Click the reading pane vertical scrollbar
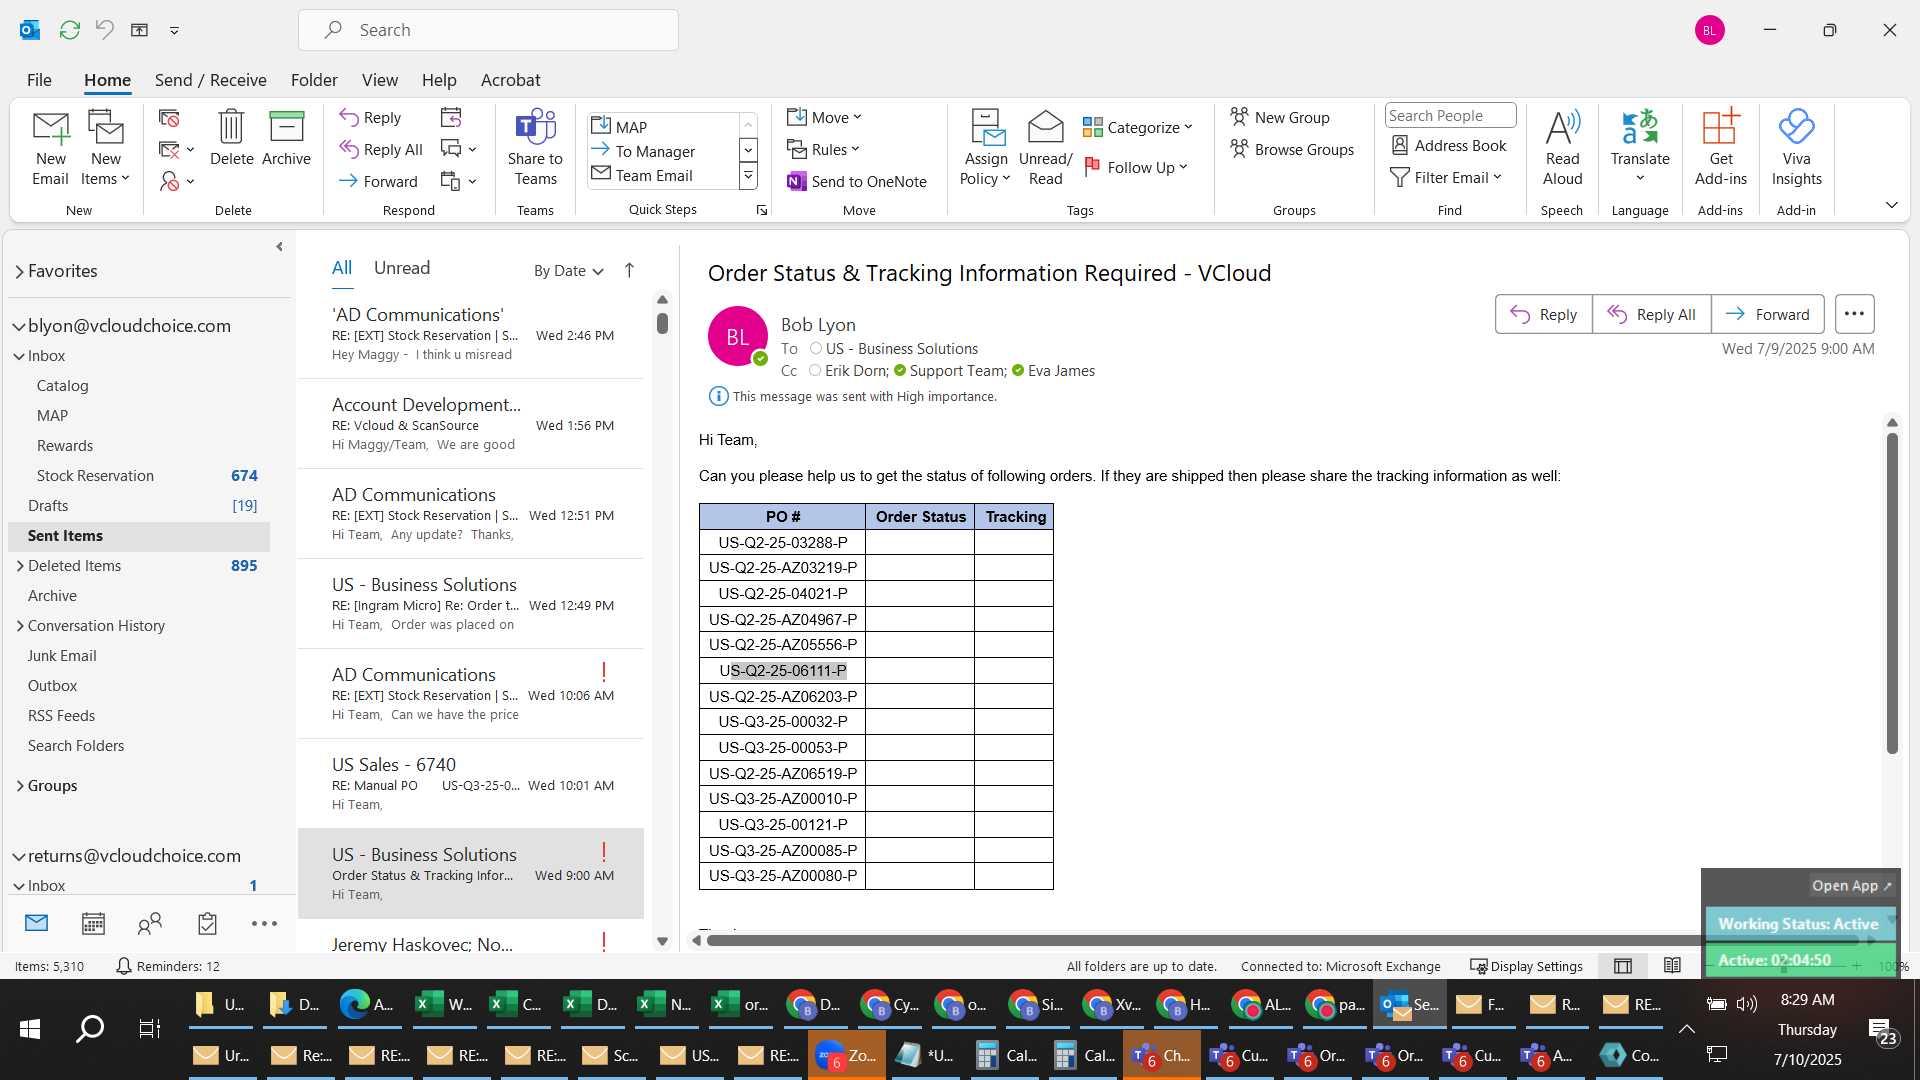The image size is (1920, 1080). 1892,594
